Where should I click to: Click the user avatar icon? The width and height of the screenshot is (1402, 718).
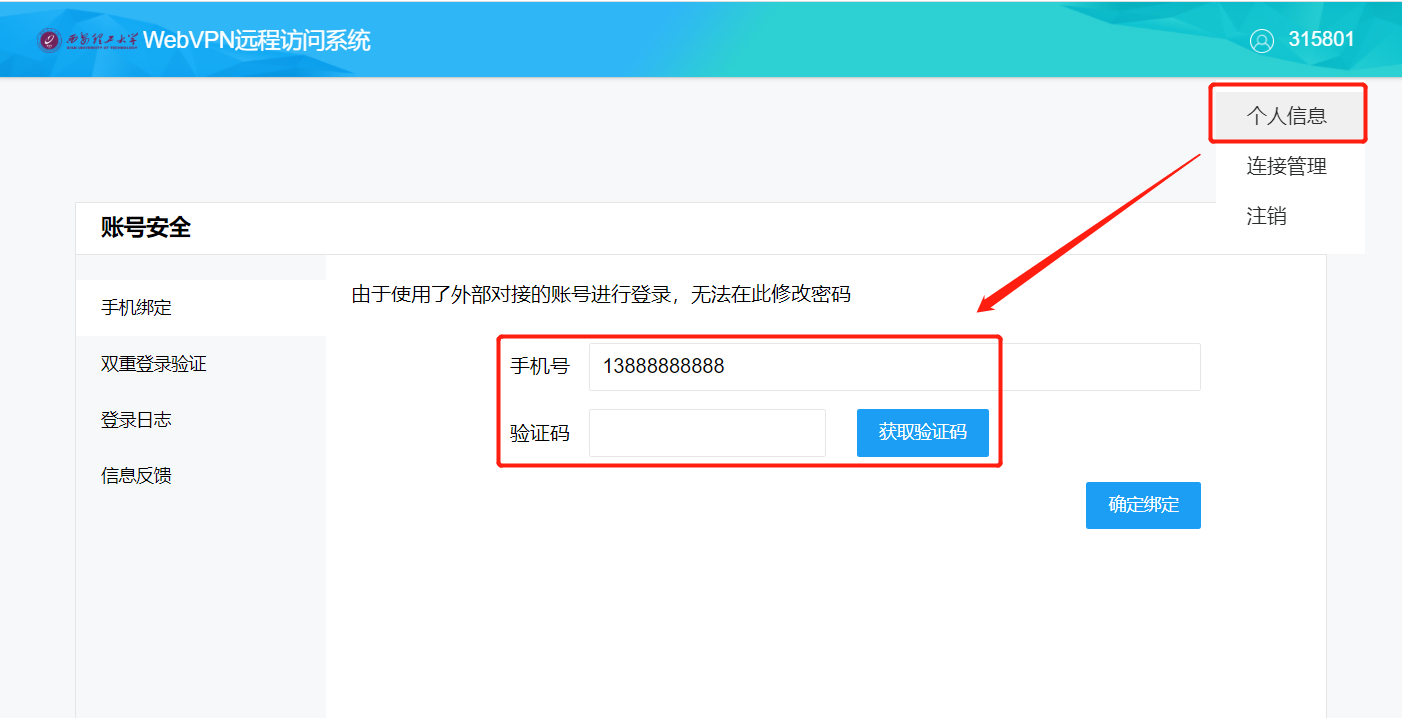coord(1262,40)
